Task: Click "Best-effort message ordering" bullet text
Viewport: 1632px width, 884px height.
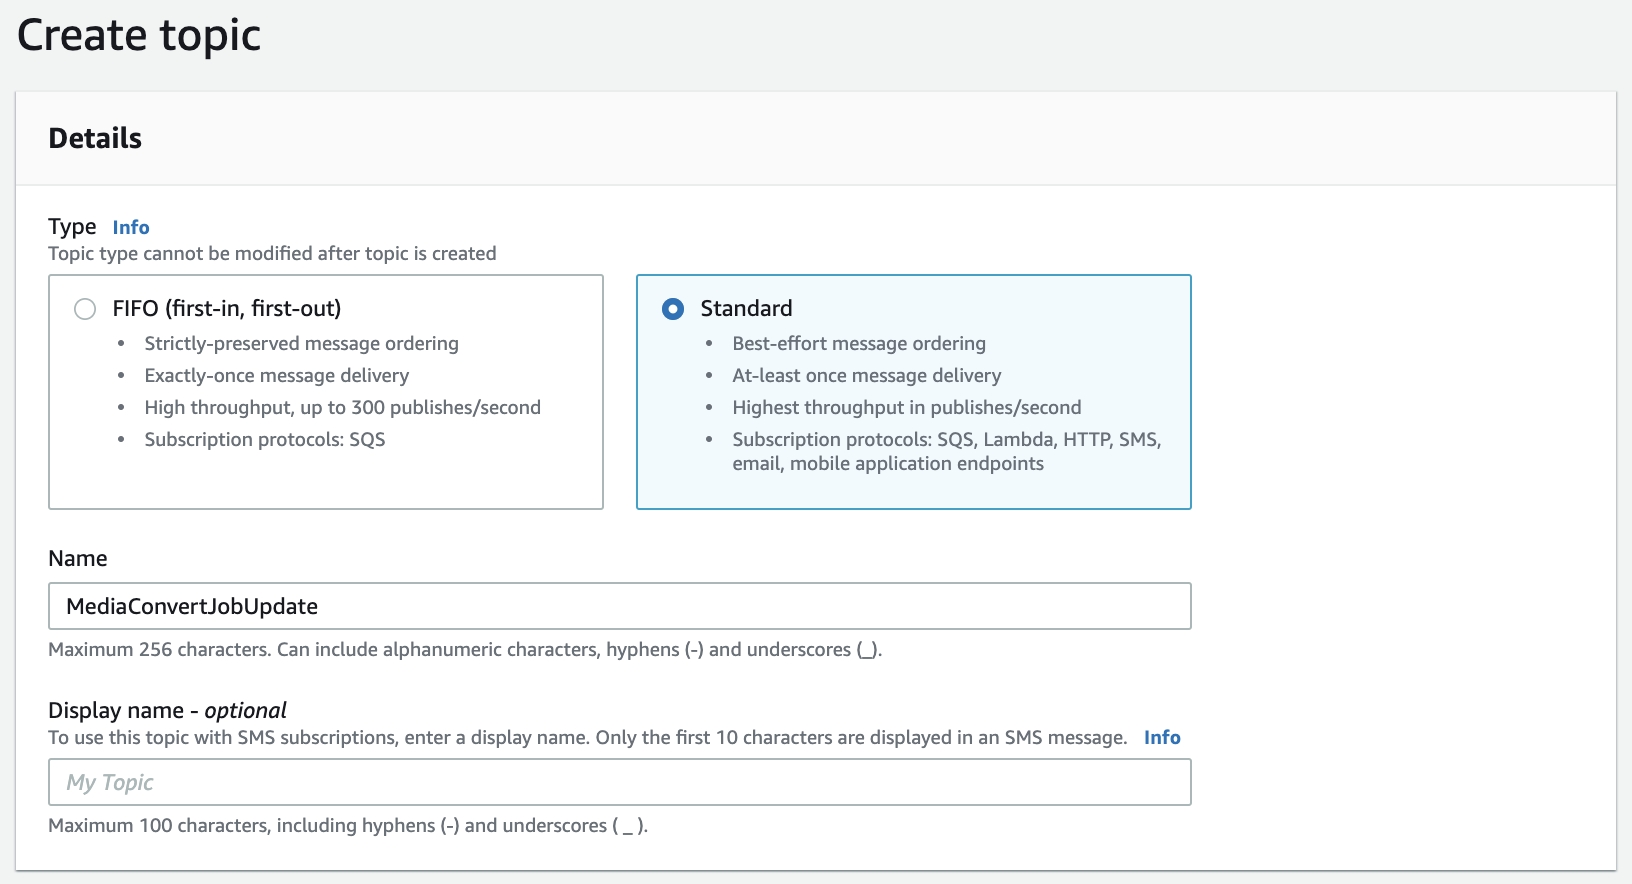Action: 858,344
